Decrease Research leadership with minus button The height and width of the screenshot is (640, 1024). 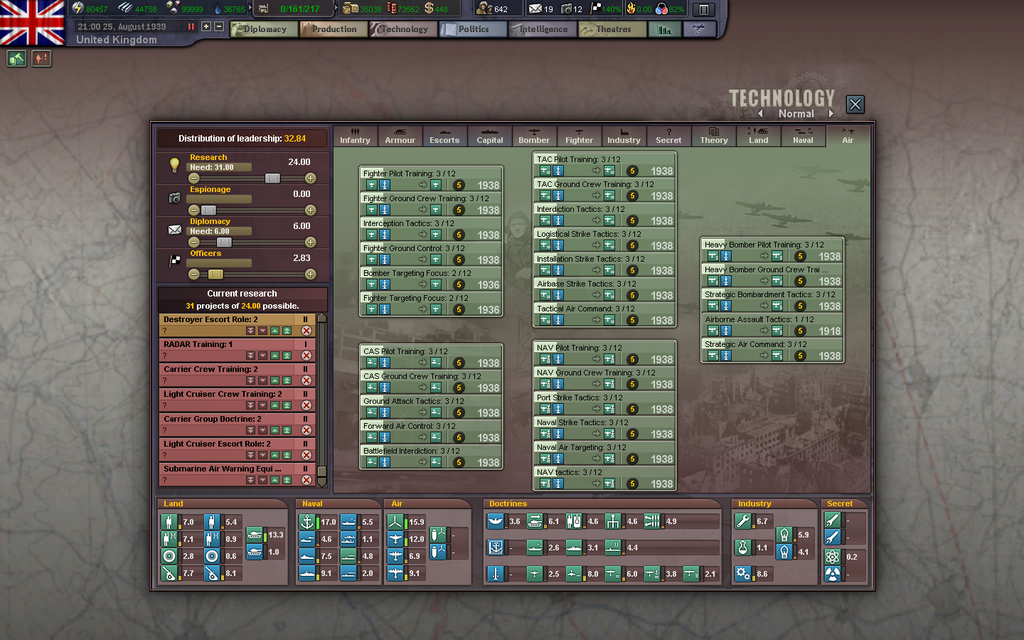click(193, 178)
